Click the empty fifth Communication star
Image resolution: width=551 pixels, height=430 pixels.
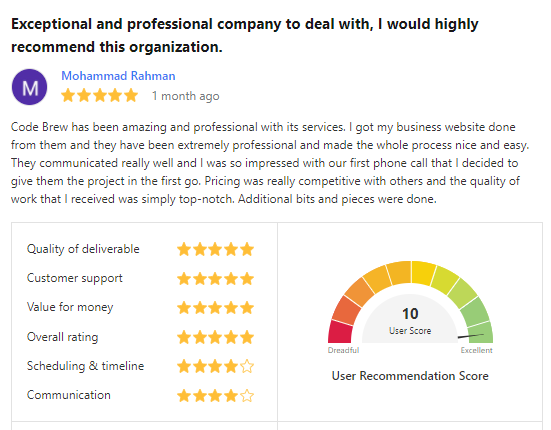coord(247,396)
